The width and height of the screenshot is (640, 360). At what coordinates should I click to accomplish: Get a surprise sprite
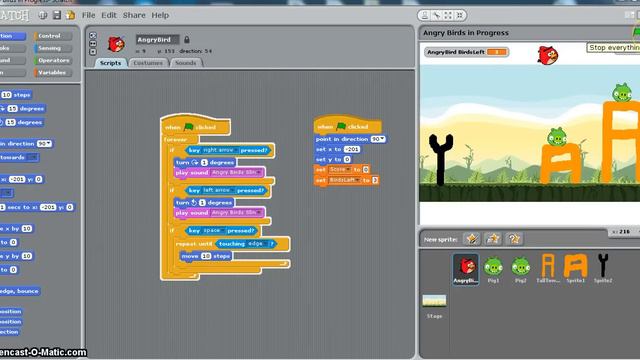click(x=514, y=239)
